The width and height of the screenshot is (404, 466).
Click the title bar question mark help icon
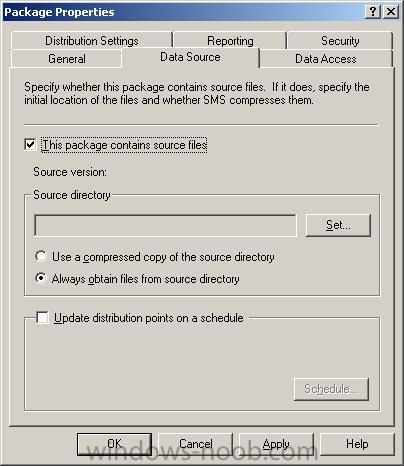(x=373, y=12)
